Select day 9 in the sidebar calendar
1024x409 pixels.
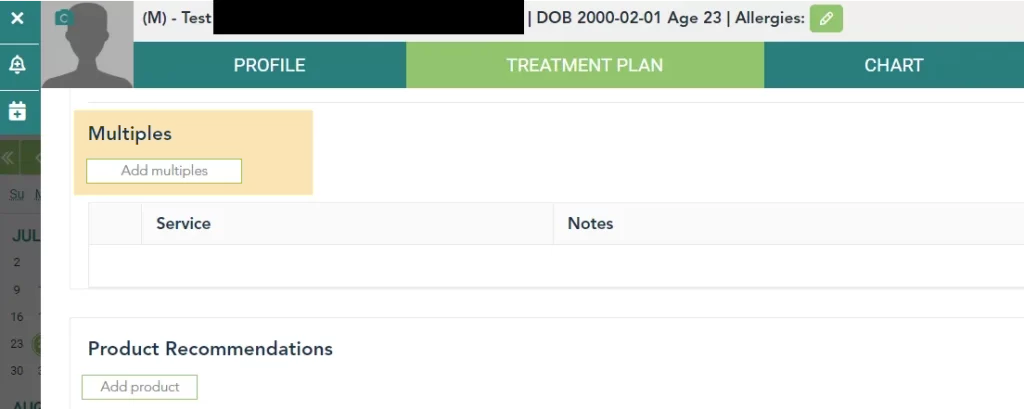tap(17, 290)
